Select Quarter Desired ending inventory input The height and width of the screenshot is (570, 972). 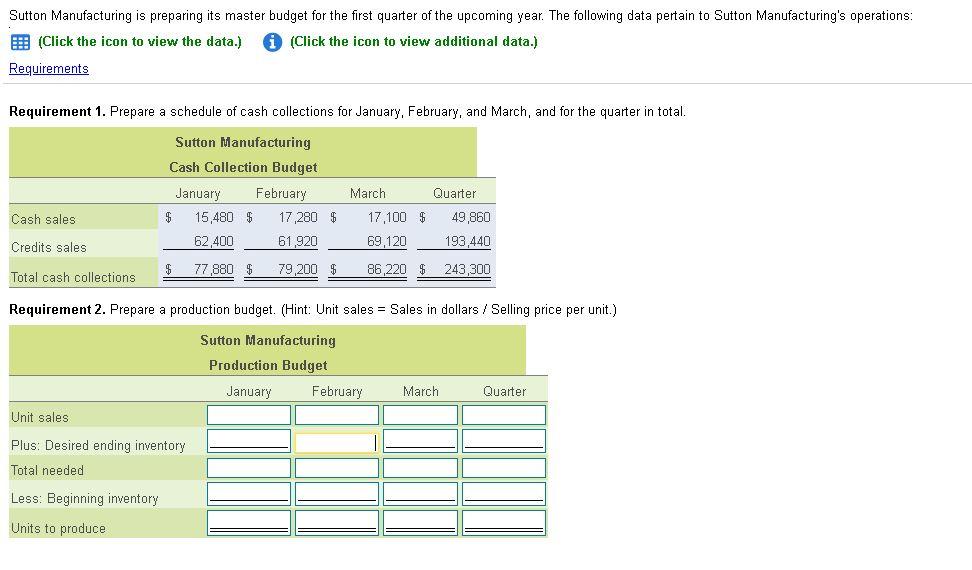[504, 441]
